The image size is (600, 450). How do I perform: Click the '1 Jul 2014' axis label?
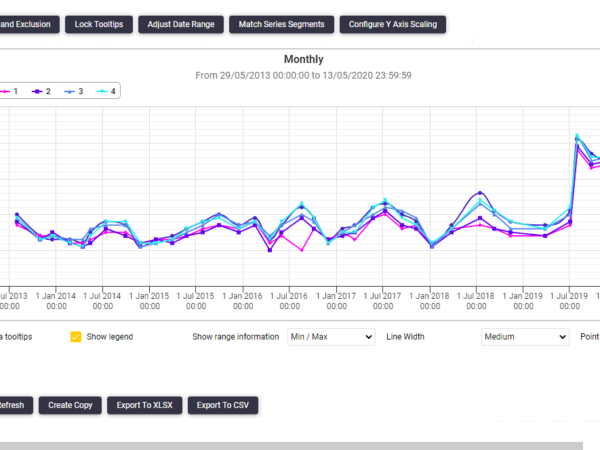[102, 301]
